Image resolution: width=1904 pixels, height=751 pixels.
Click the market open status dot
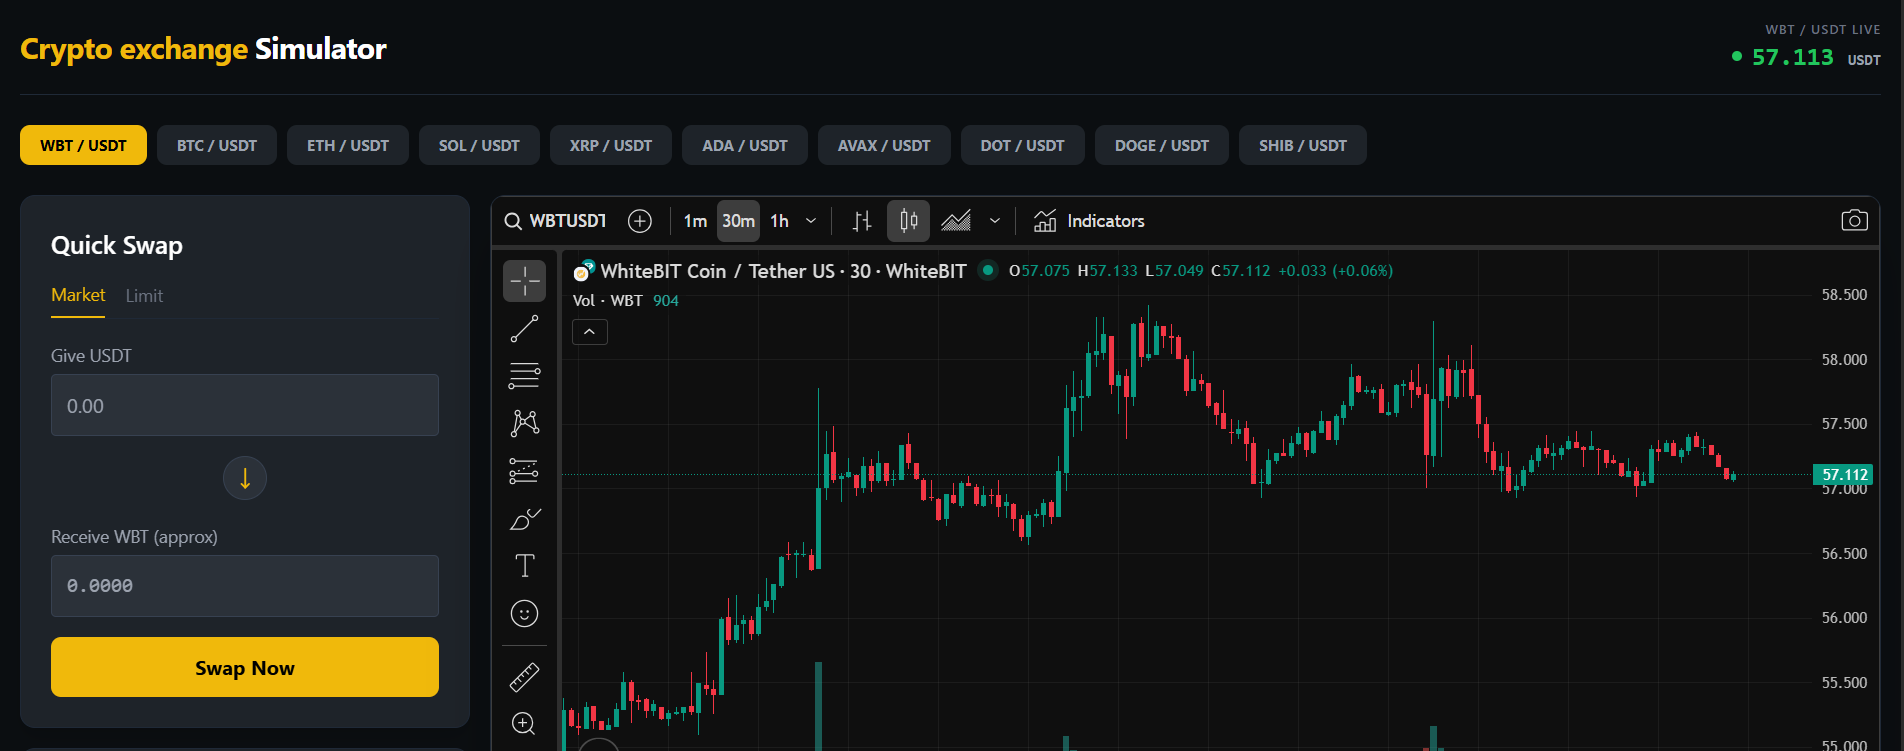pos(988,270)
